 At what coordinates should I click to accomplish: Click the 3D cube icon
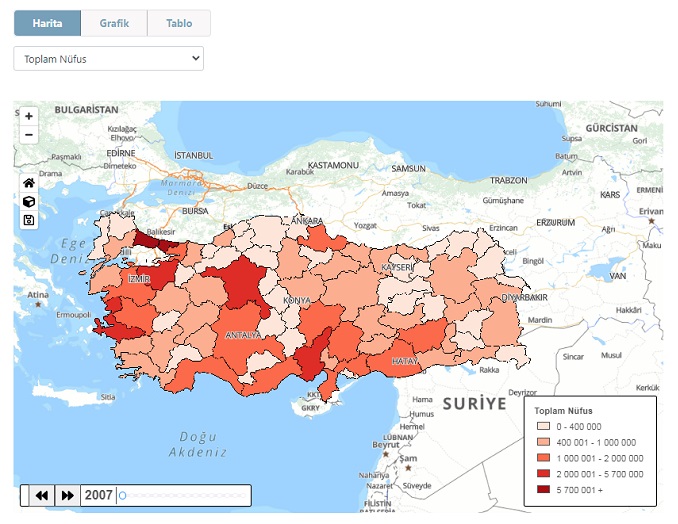[x=29, y=201]
